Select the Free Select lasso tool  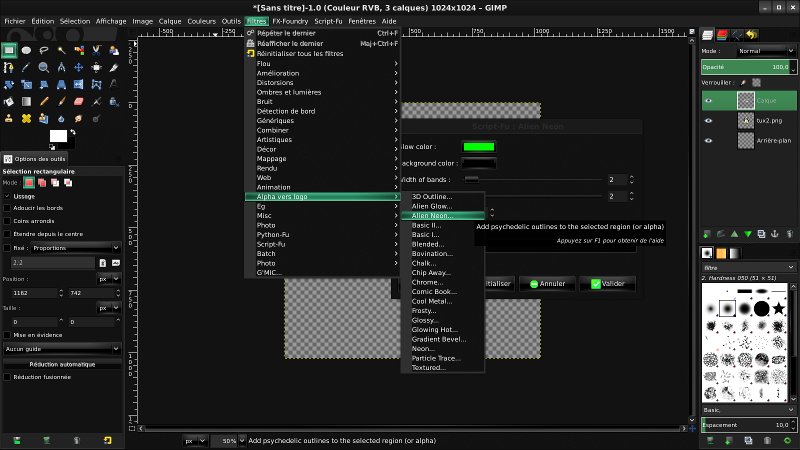[44, 50]
